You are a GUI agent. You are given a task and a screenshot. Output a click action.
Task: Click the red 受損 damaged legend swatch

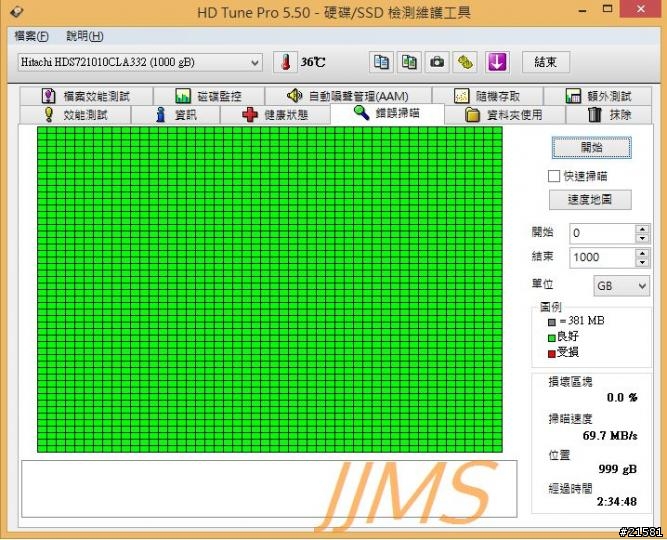coord(552,354)
